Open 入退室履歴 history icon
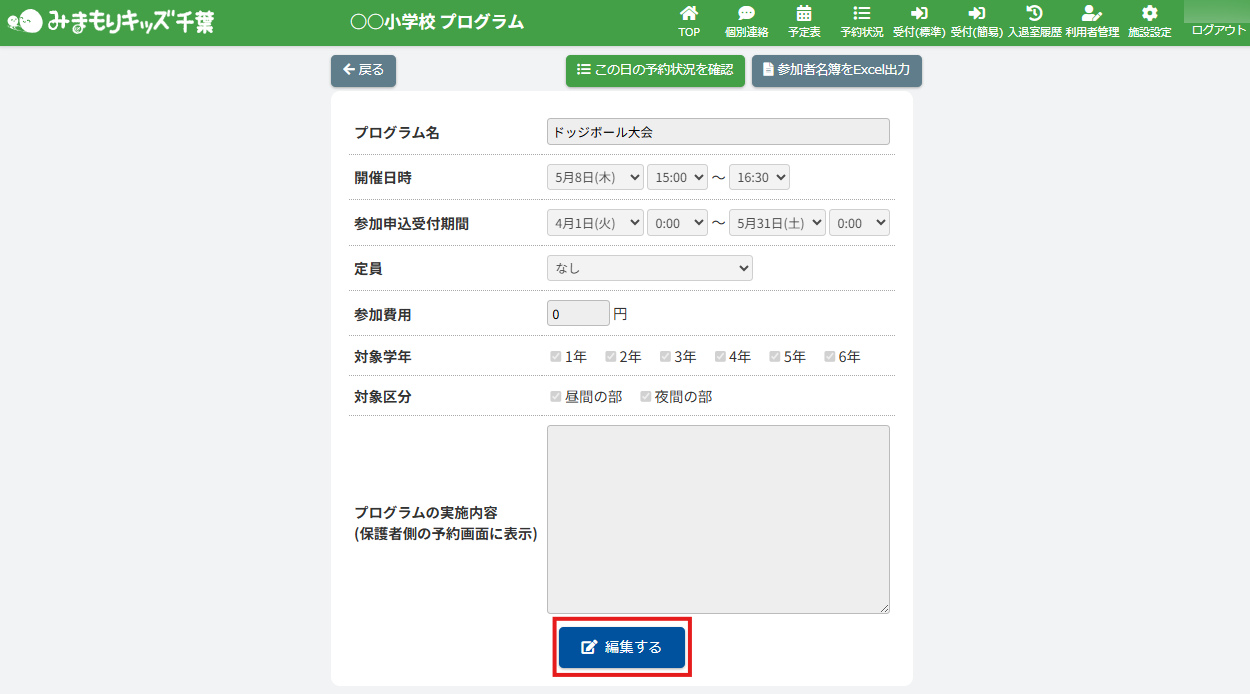 [x=1034, y=14]
